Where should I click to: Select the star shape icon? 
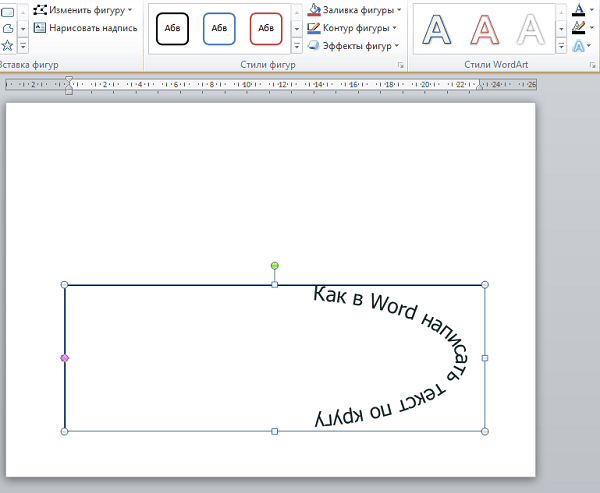click(7, 46)
